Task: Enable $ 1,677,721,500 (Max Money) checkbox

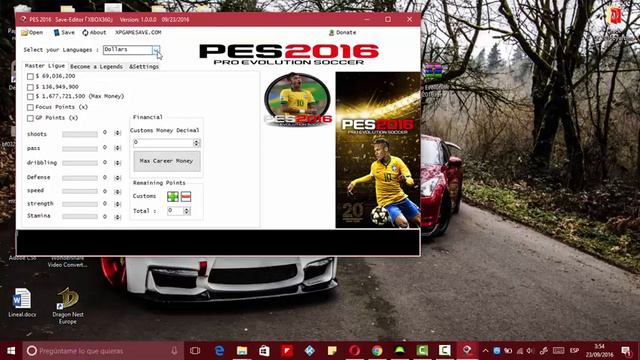Action: click(x=30, y=97)
